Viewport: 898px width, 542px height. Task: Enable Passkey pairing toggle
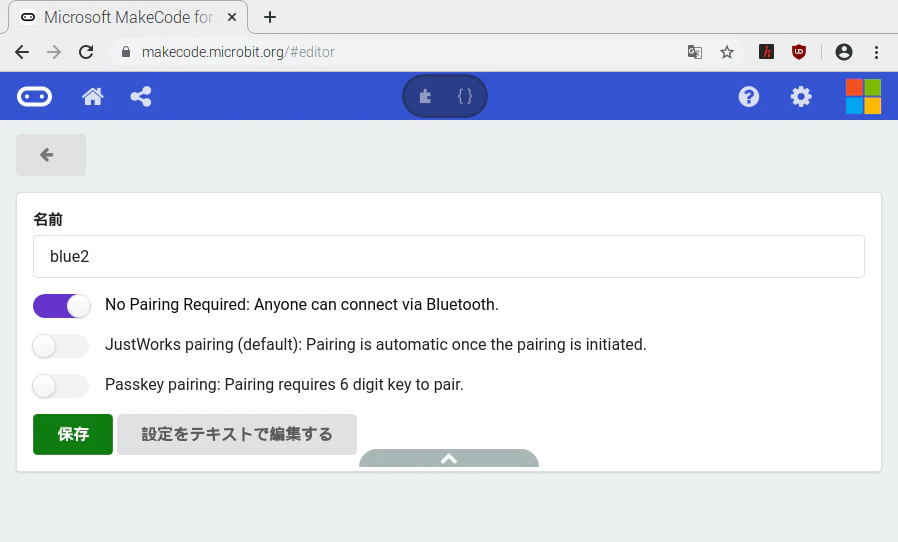(61, 386)
